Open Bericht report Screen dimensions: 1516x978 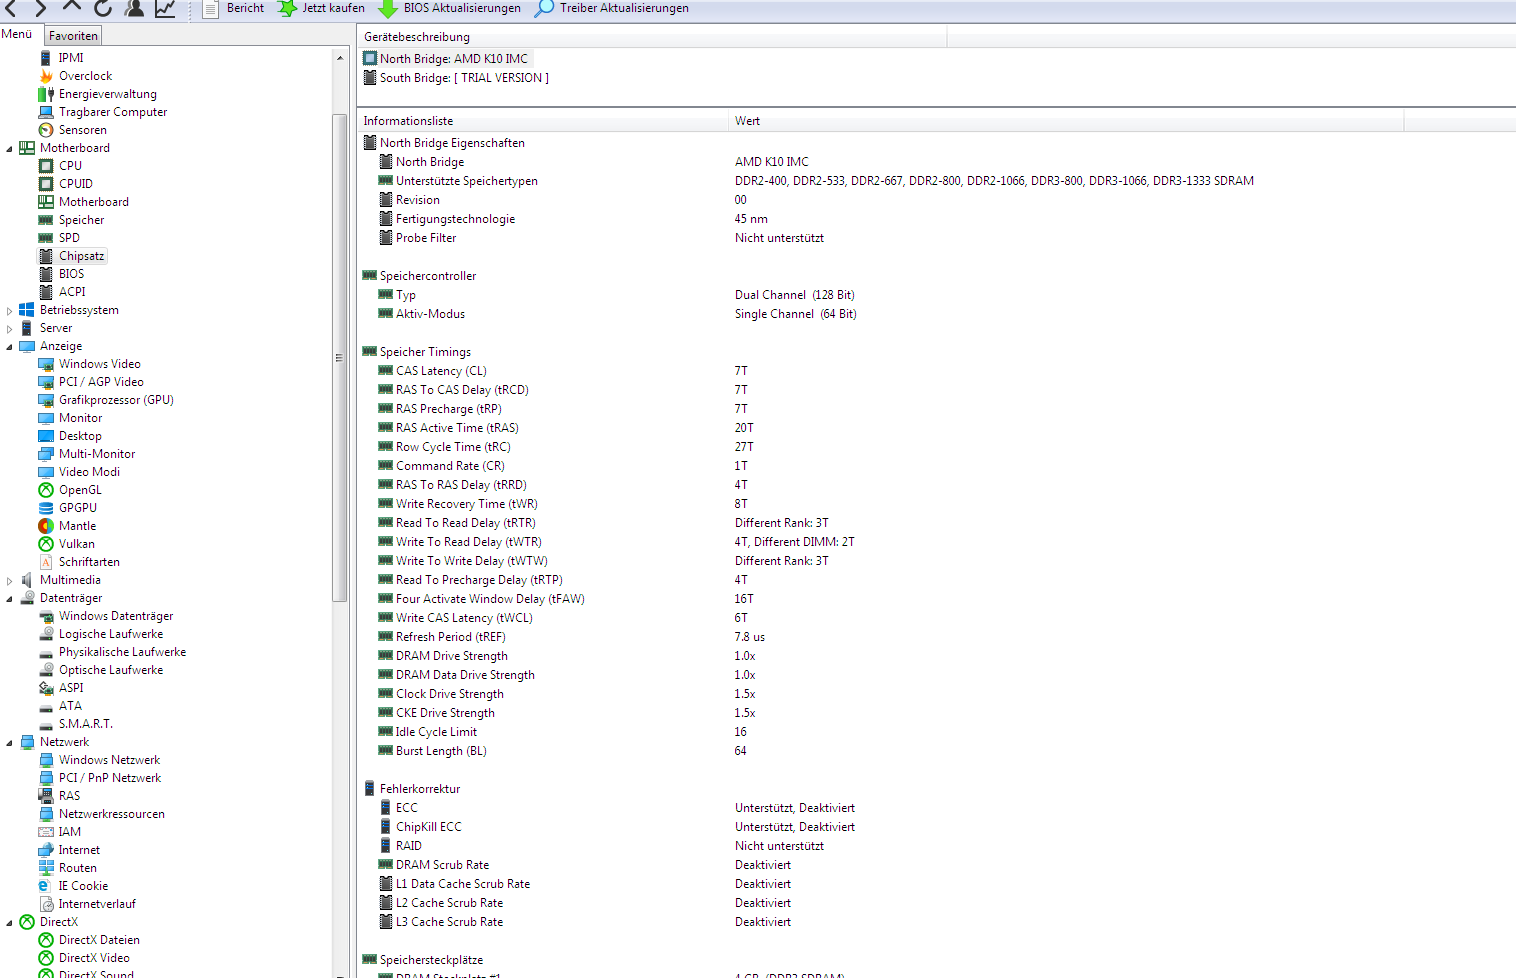(234, 8)
